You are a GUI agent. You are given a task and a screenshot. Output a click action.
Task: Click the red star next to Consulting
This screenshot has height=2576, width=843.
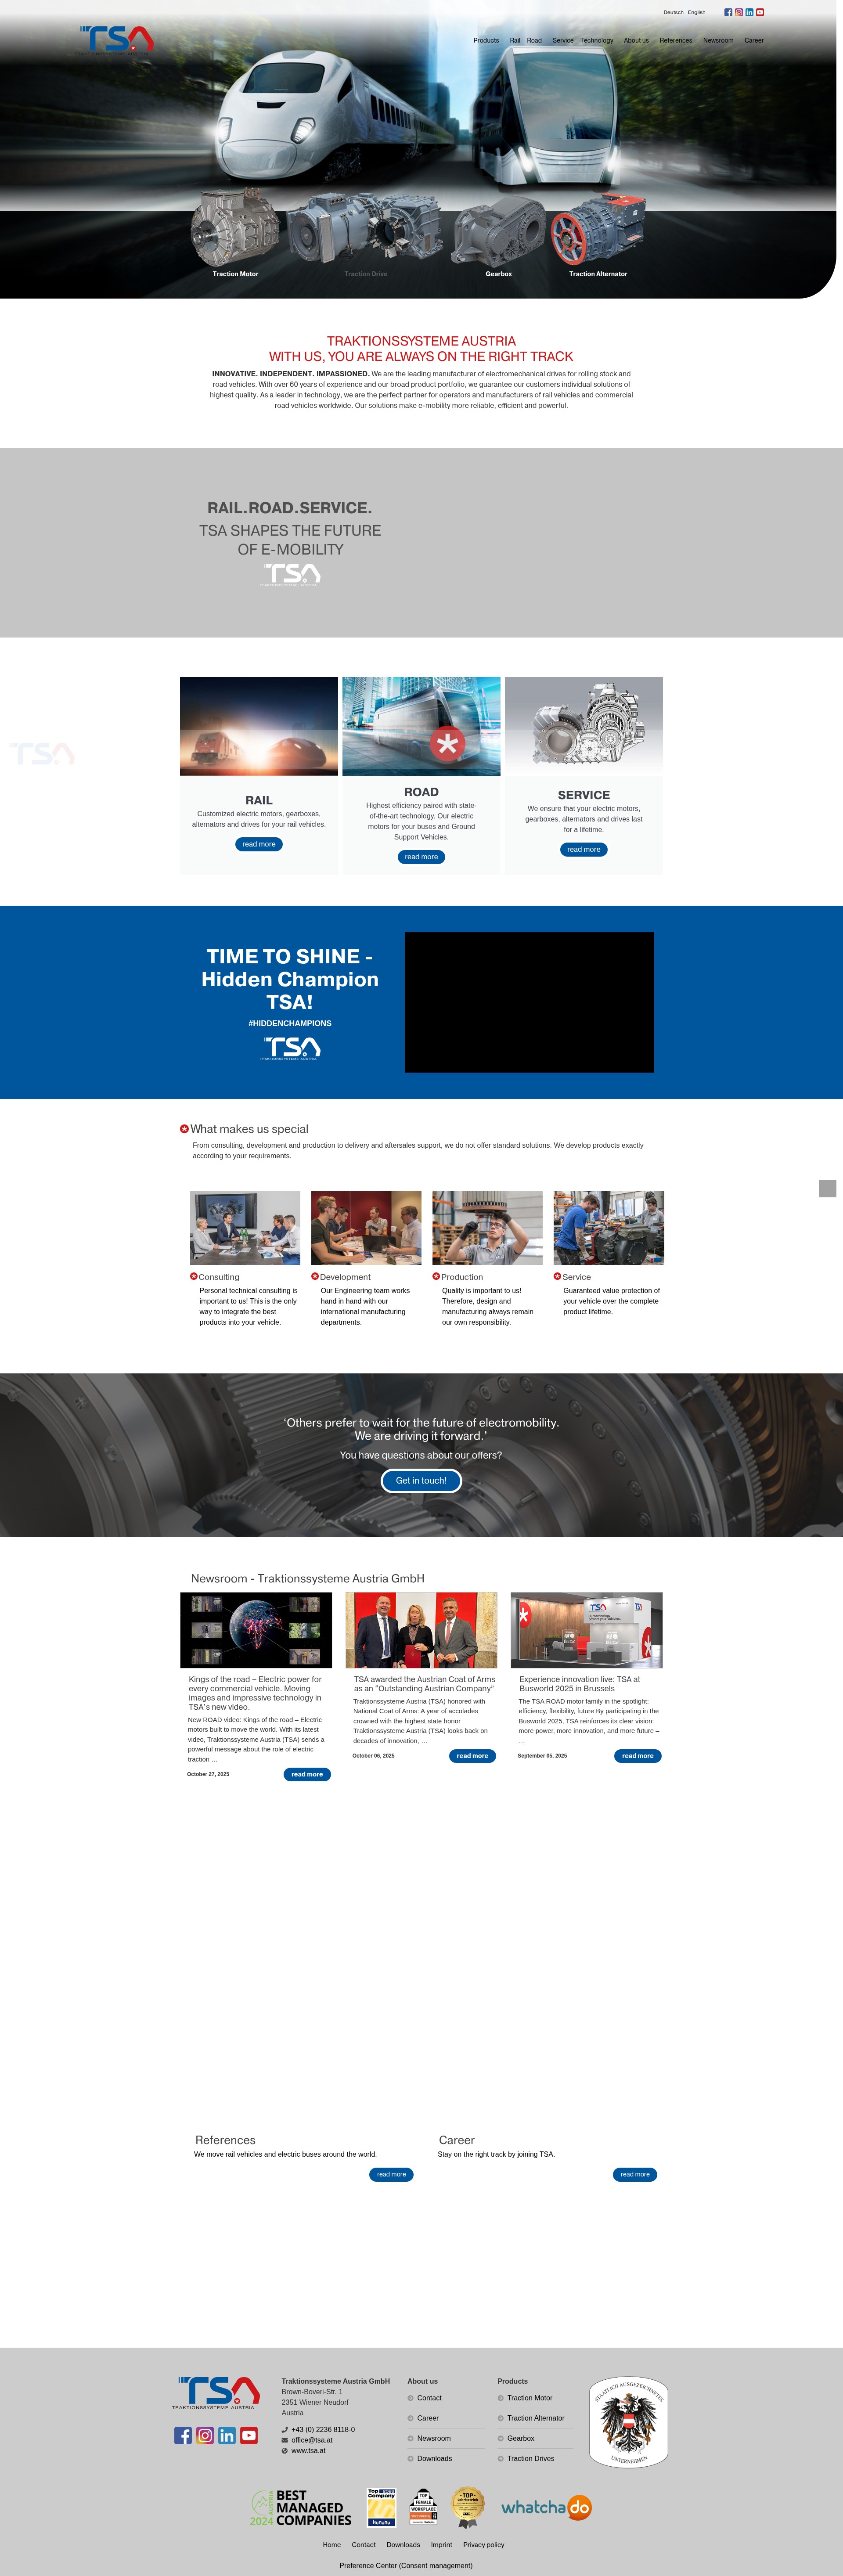(x=194, y=1276)
